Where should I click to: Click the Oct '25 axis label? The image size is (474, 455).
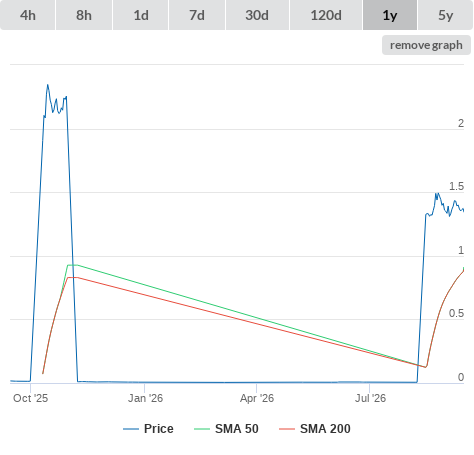[x=30, y=398]
